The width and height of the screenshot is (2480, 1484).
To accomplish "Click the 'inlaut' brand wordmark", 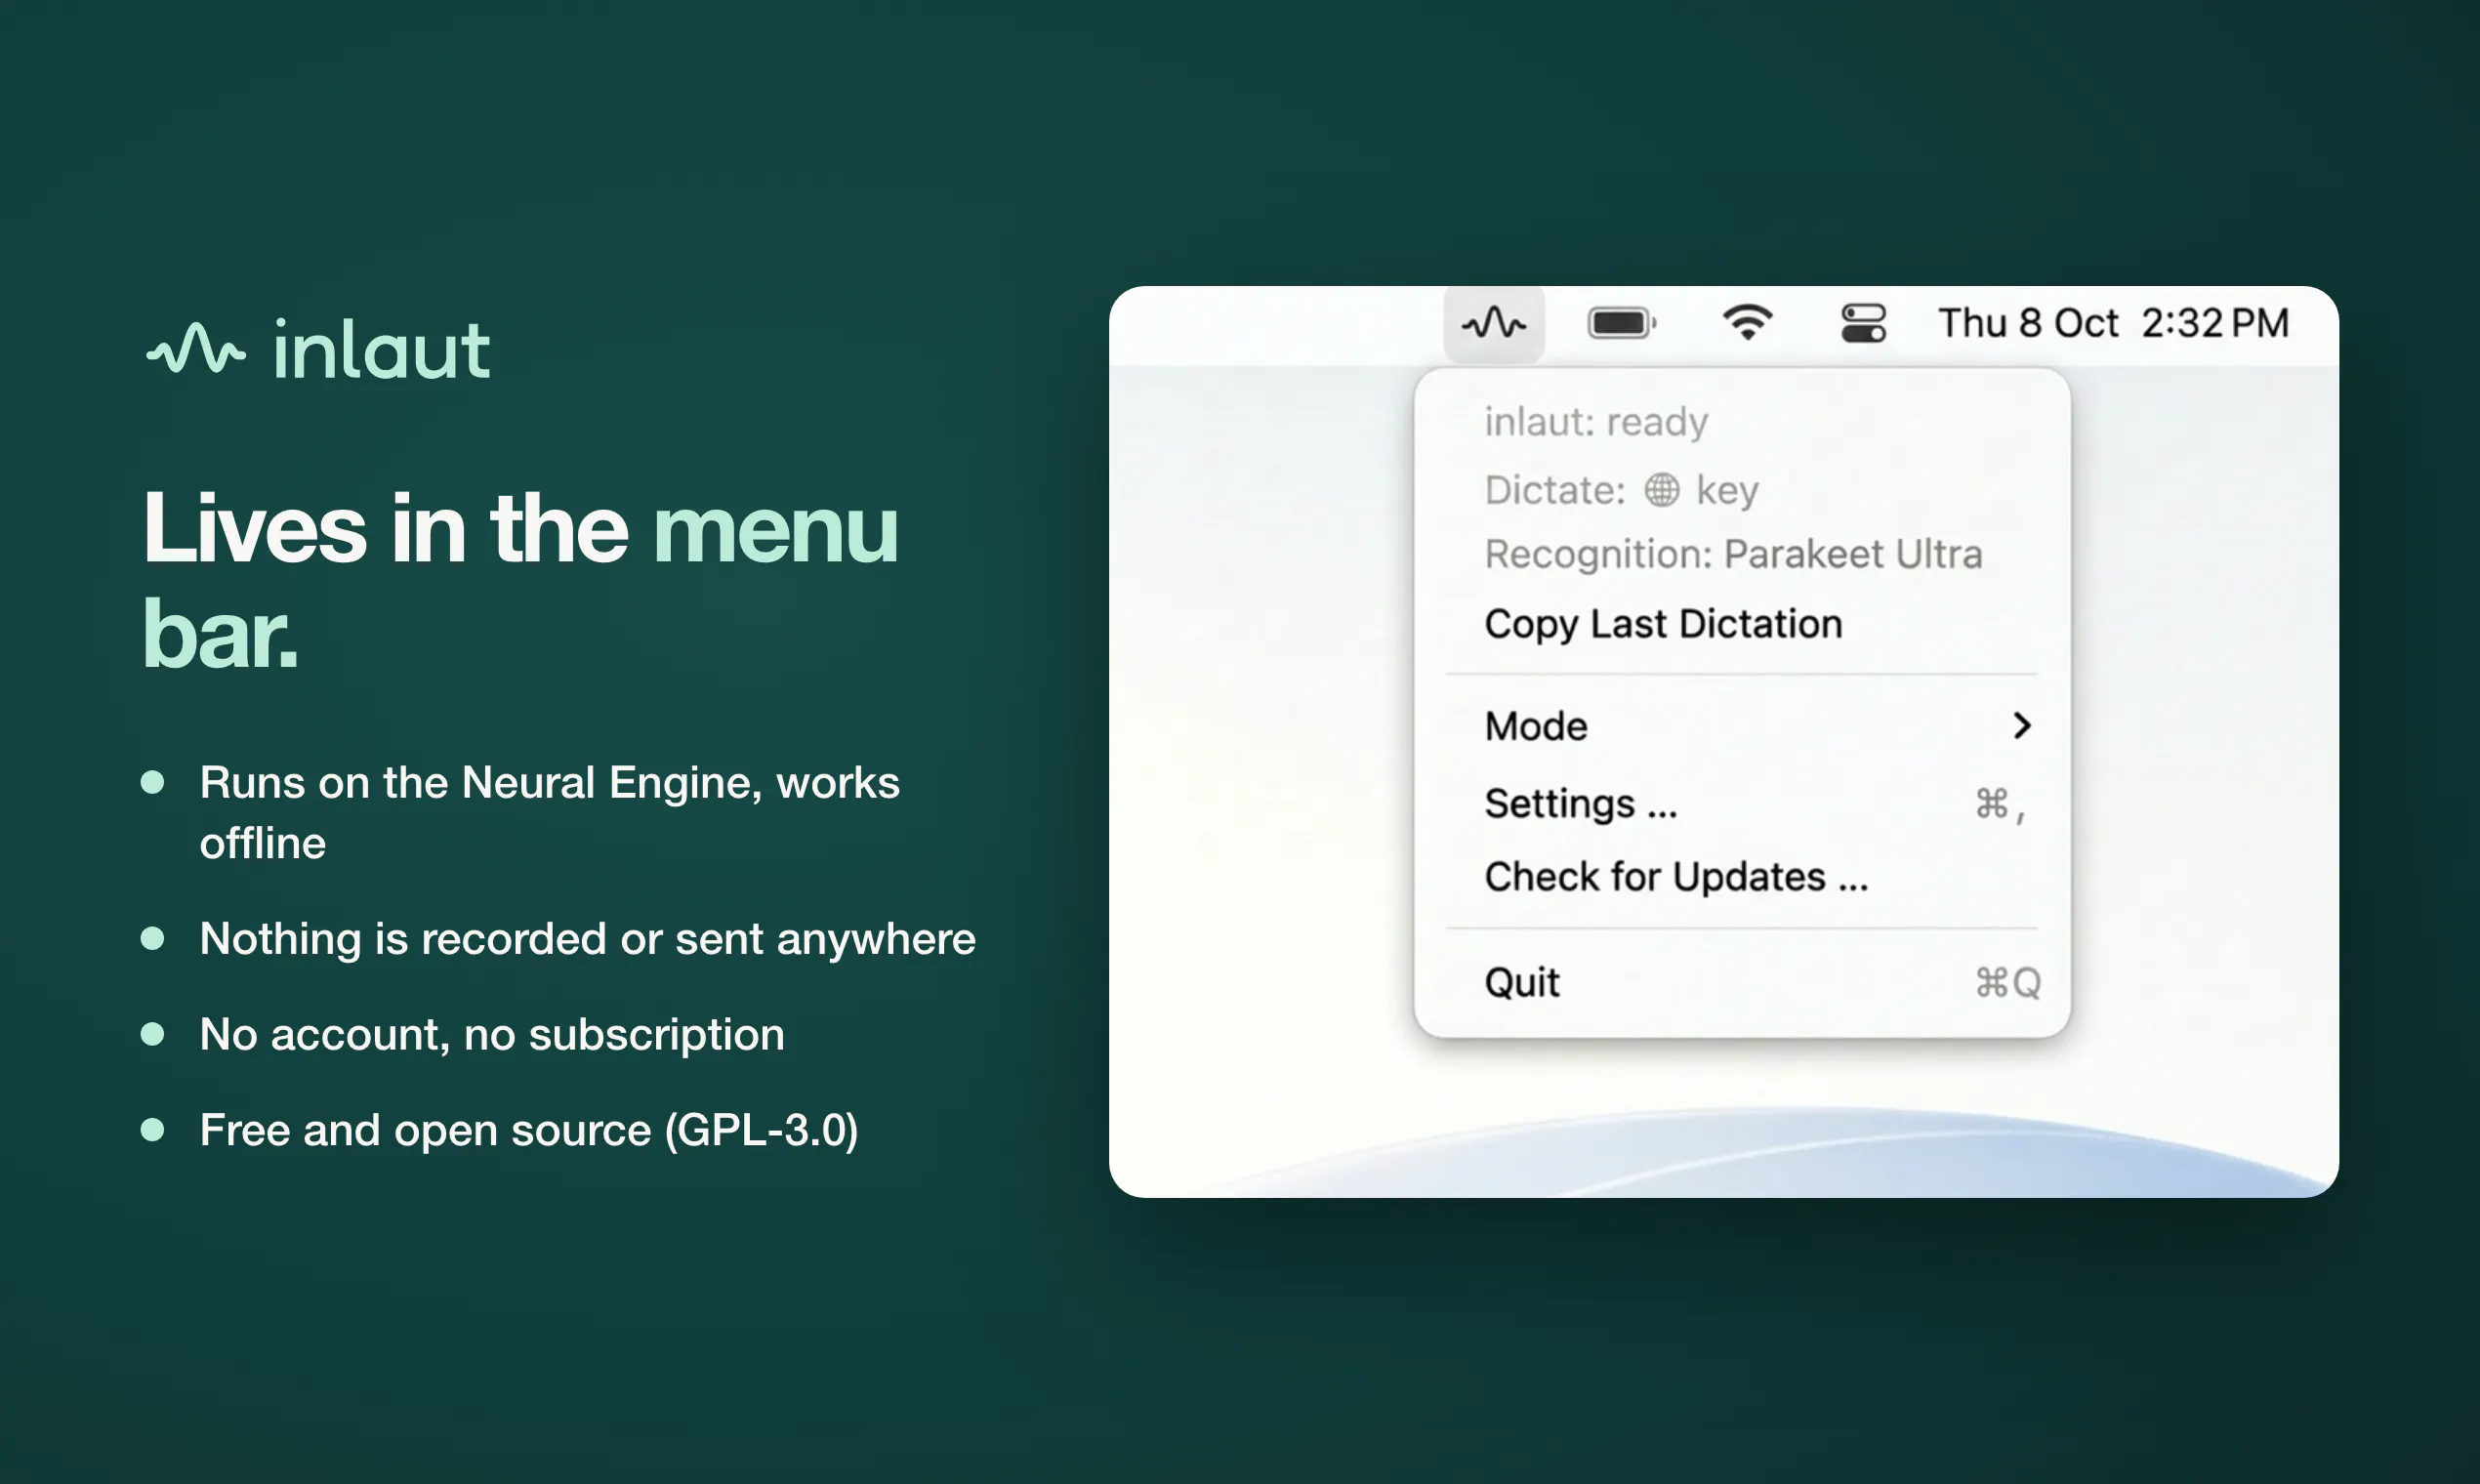I will tap(382, 349).
